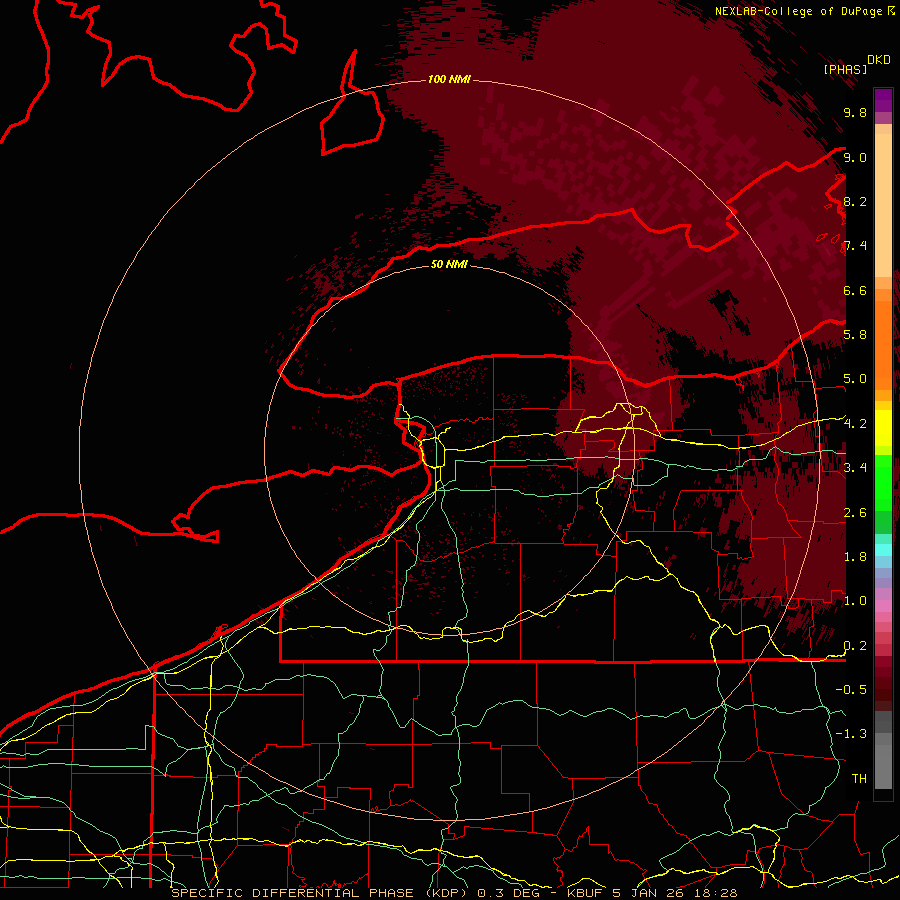The height and width of the screenshot is (900, 900).
Task: Click the 100 NMI range ring label
Action: coord(449,79)
